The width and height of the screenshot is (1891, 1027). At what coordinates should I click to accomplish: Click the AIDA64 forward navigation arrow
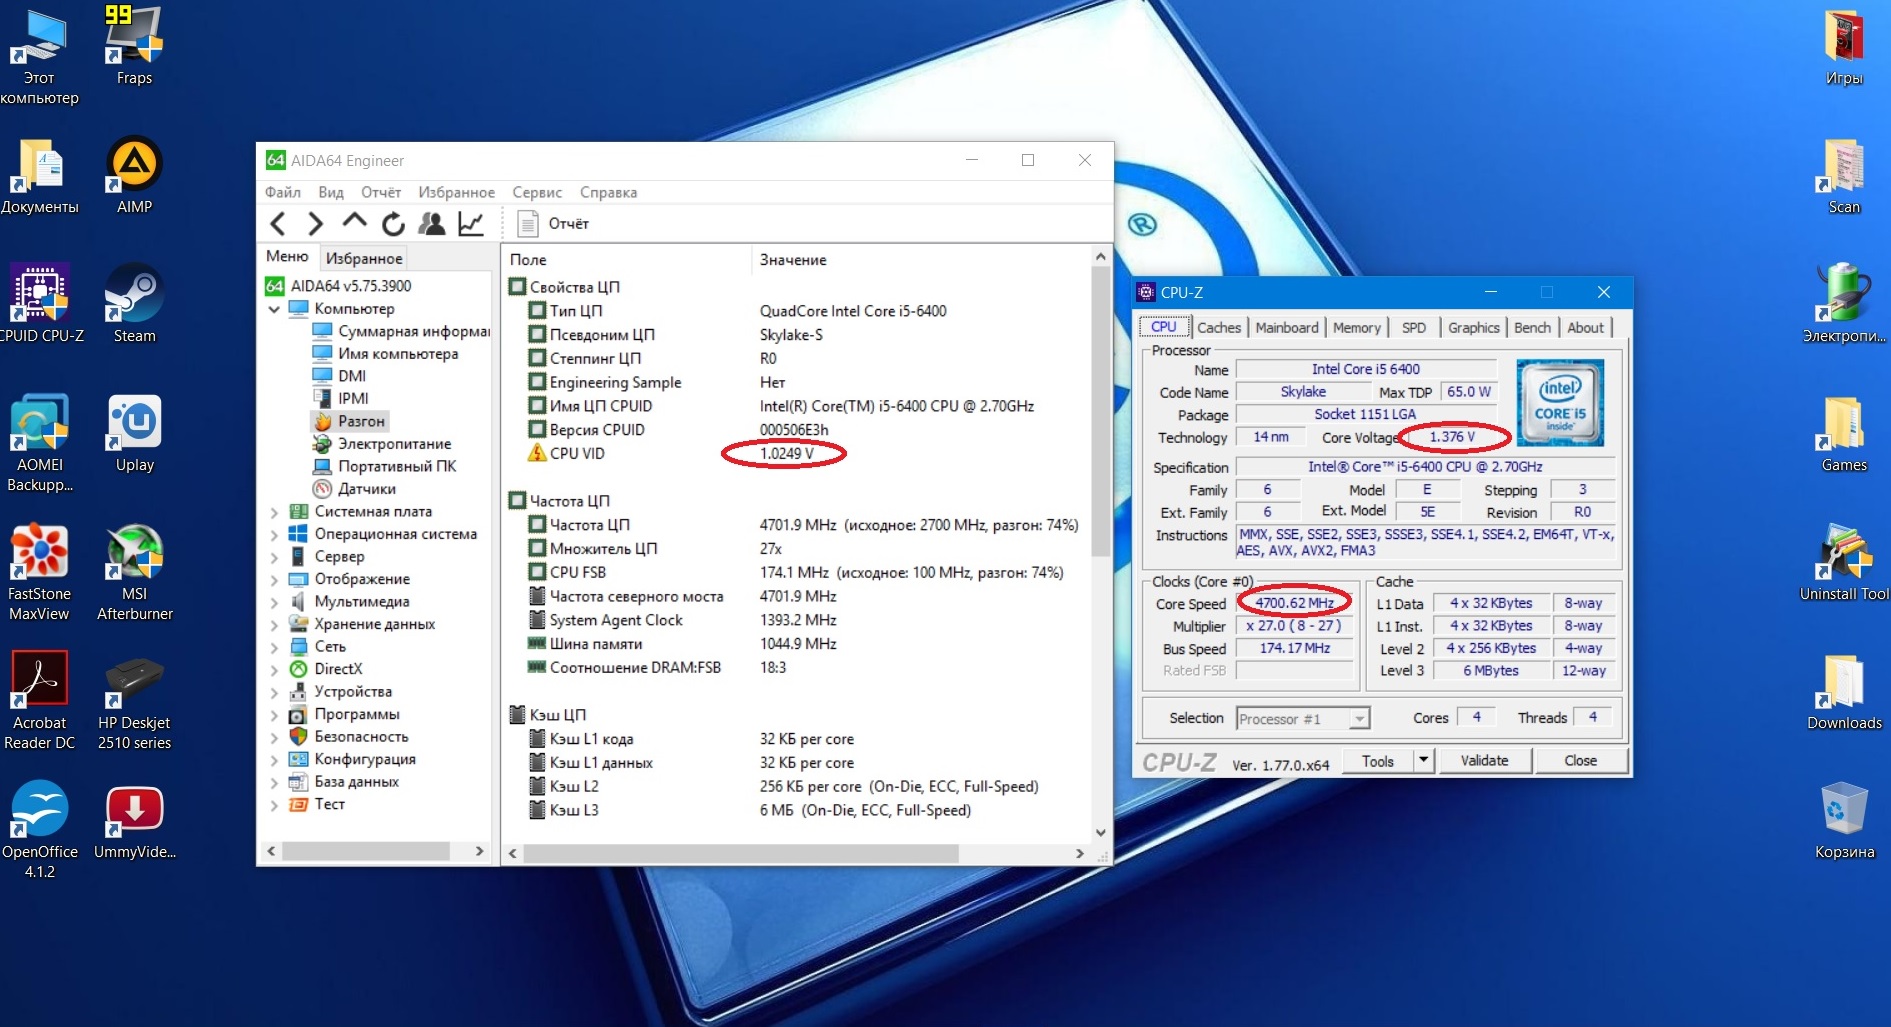315,224
